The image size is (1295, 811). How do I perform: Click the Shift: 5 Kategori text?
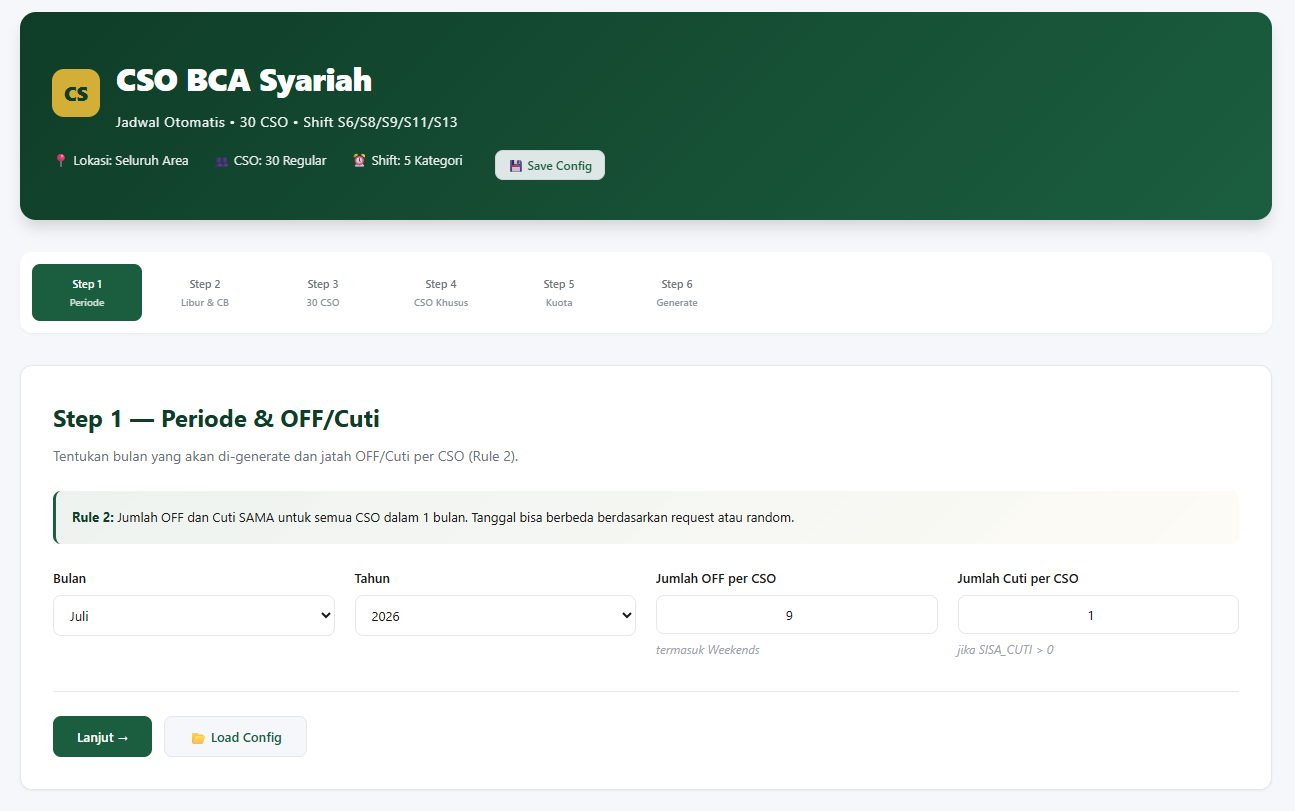click(417, 161)
